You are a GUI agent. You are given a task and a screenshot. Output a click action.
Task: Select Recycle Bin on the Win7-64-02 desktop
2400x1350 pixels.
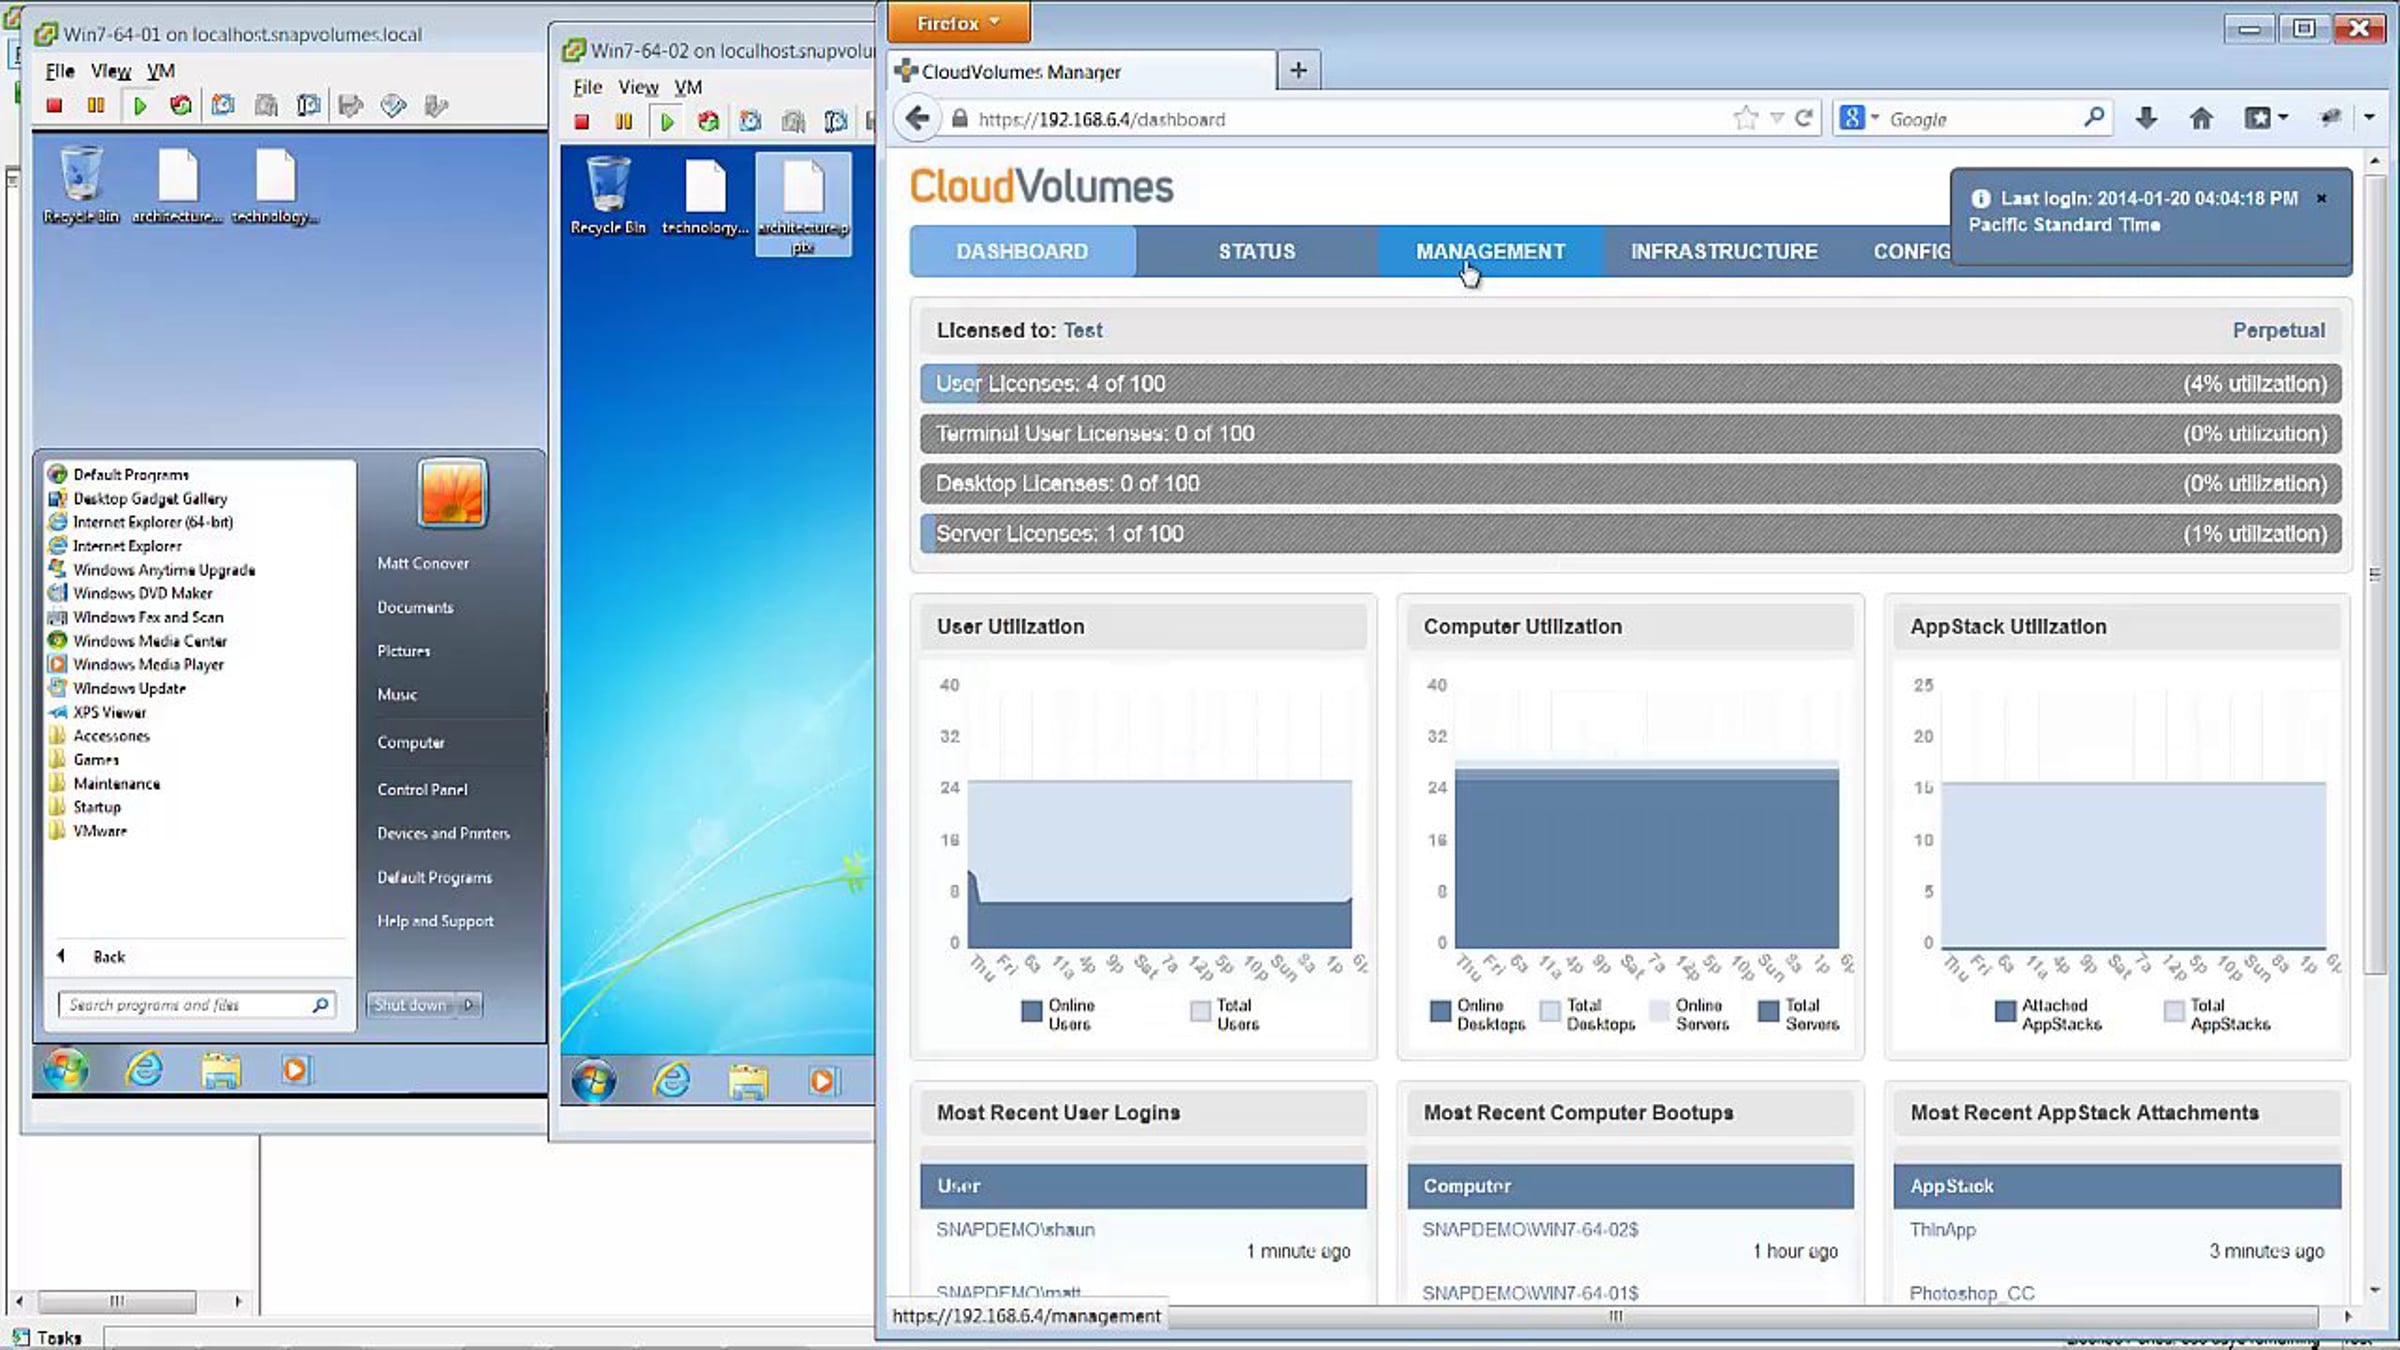click(x=608, y=196)
